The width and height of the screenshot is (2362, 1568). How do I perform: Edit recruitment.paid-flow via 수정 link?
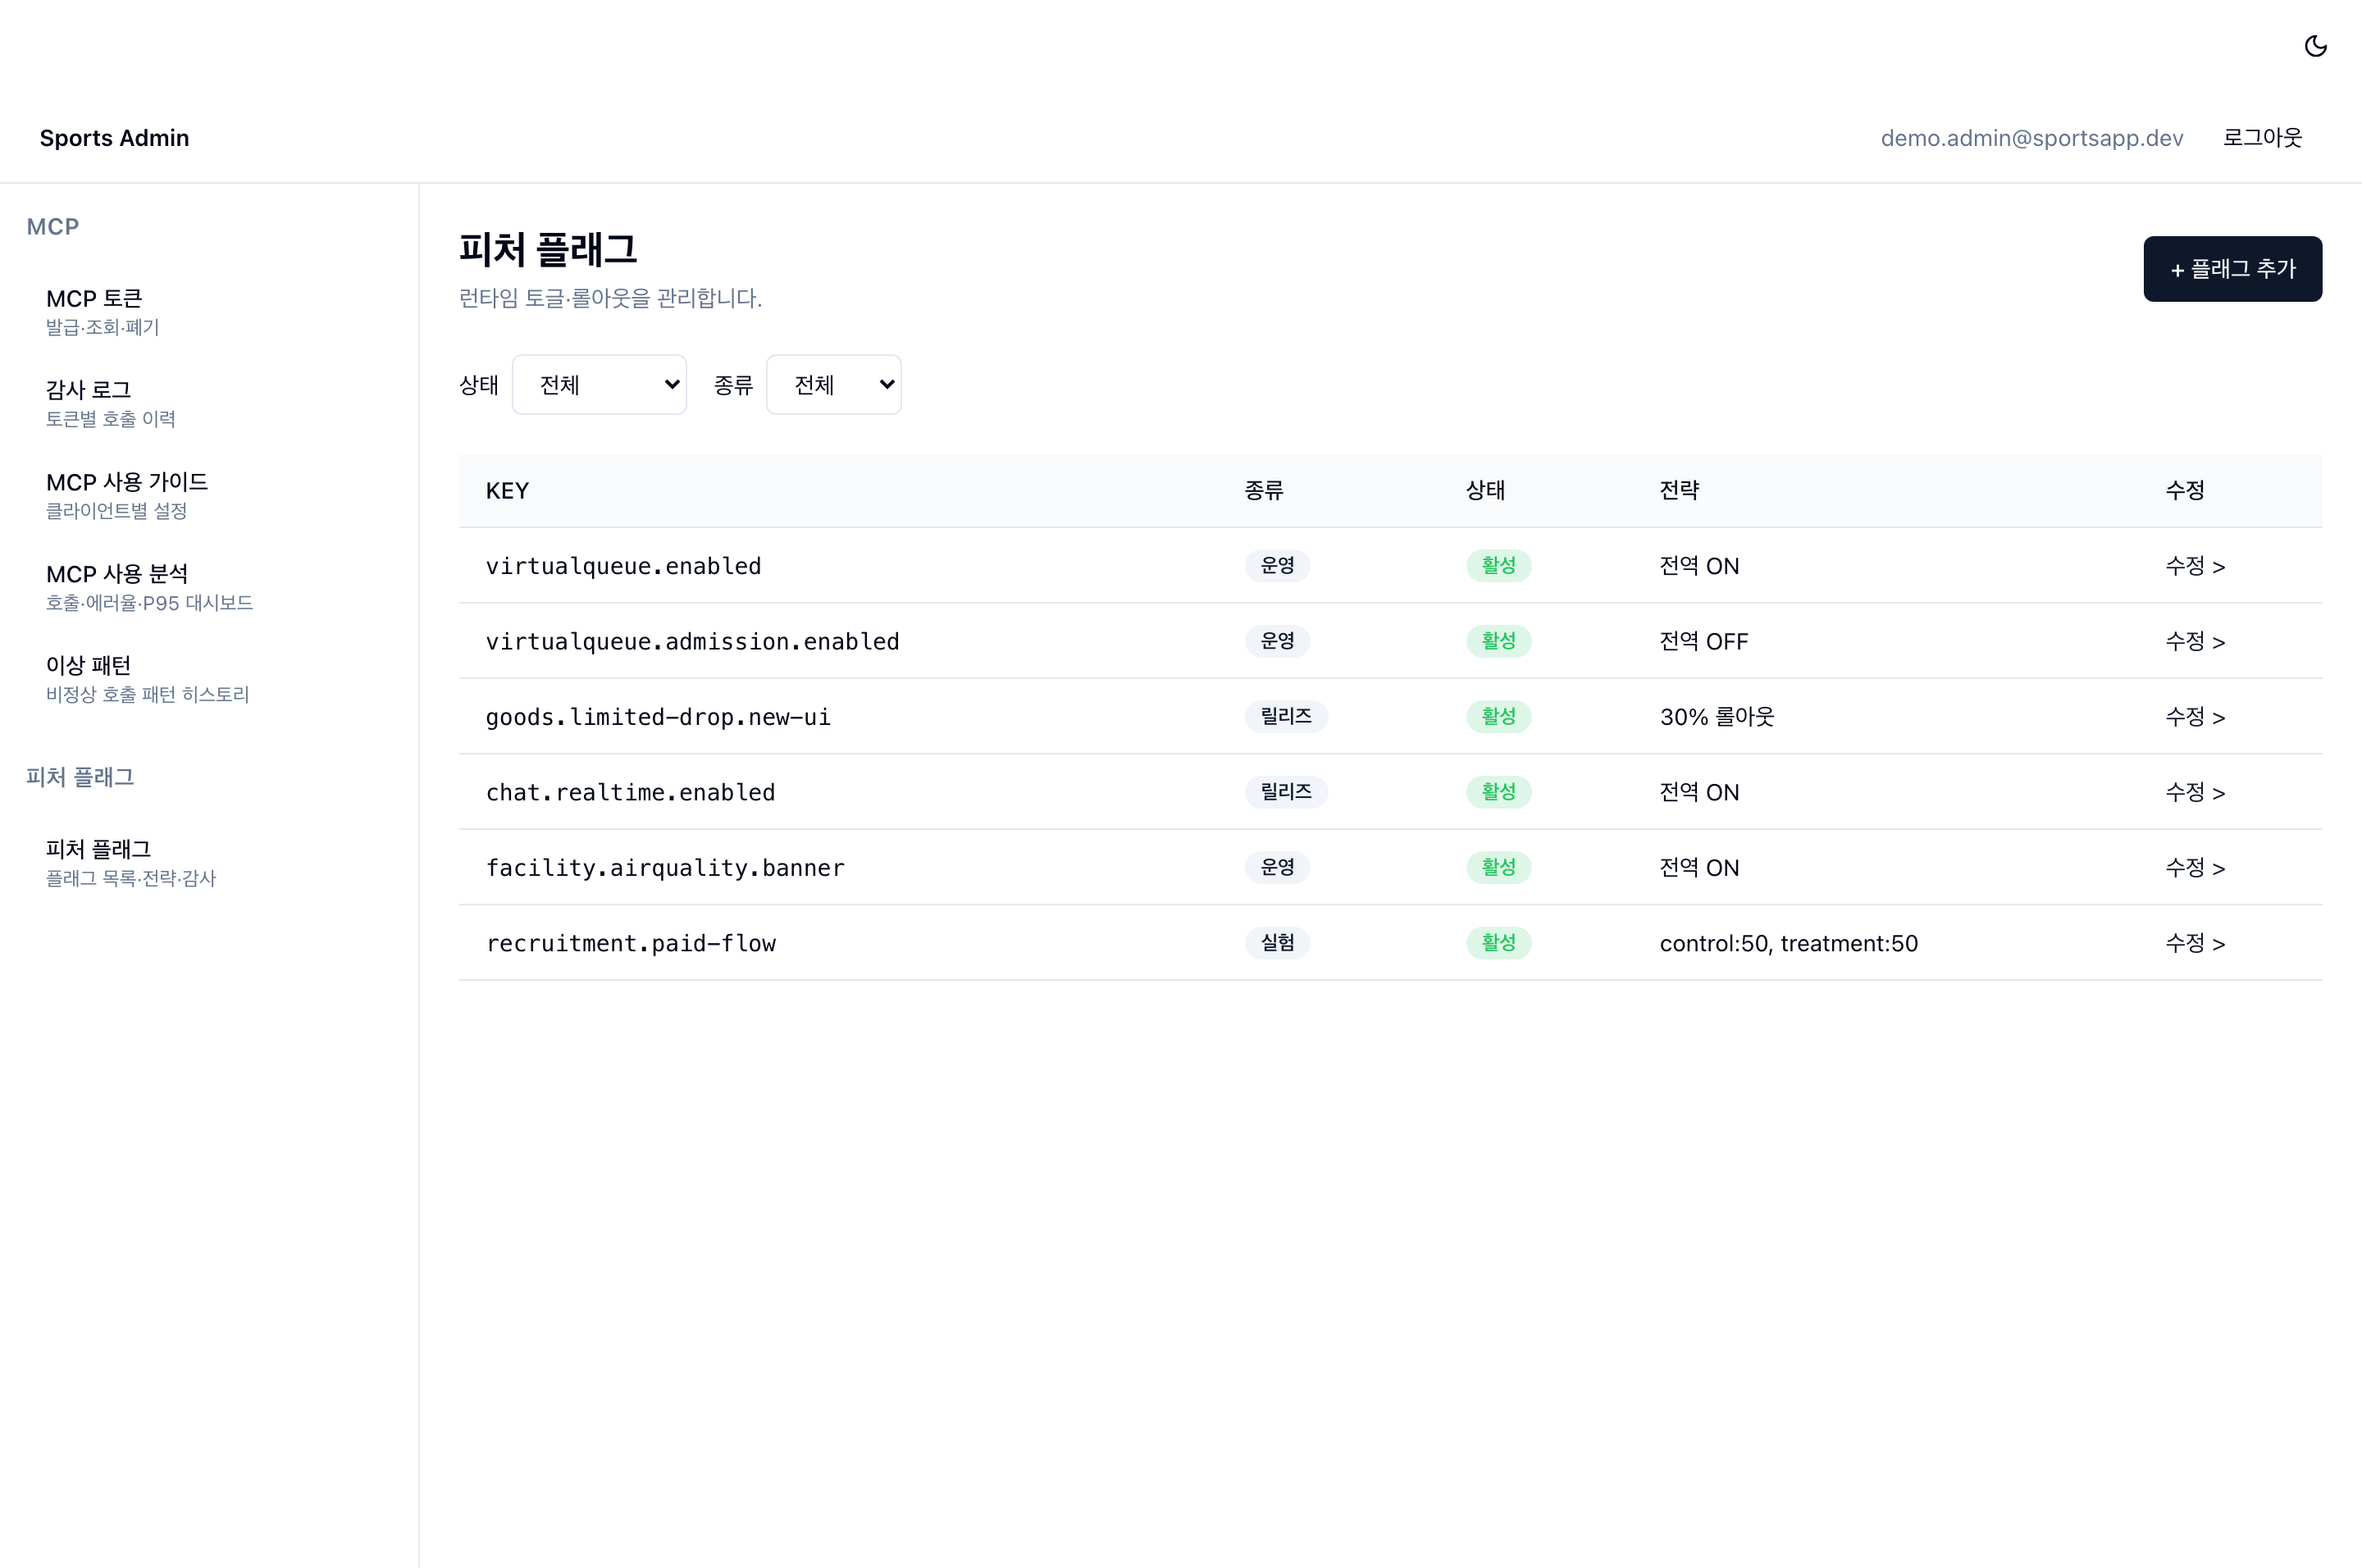click(x=2195, y=943)
